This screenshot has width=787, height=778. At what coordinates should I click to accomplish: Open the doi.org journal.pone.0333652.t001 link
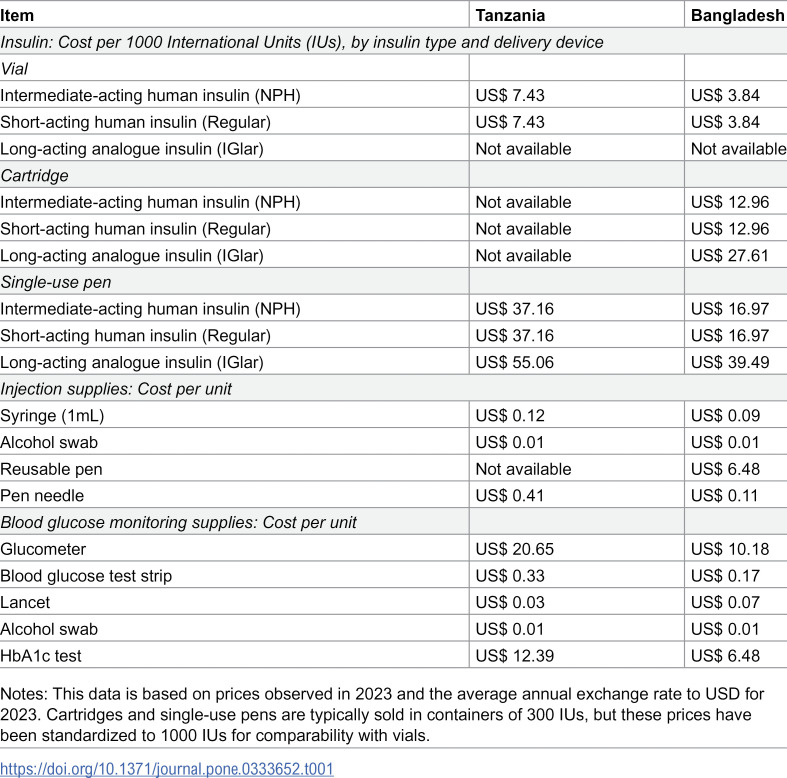(x=167, y=768)
